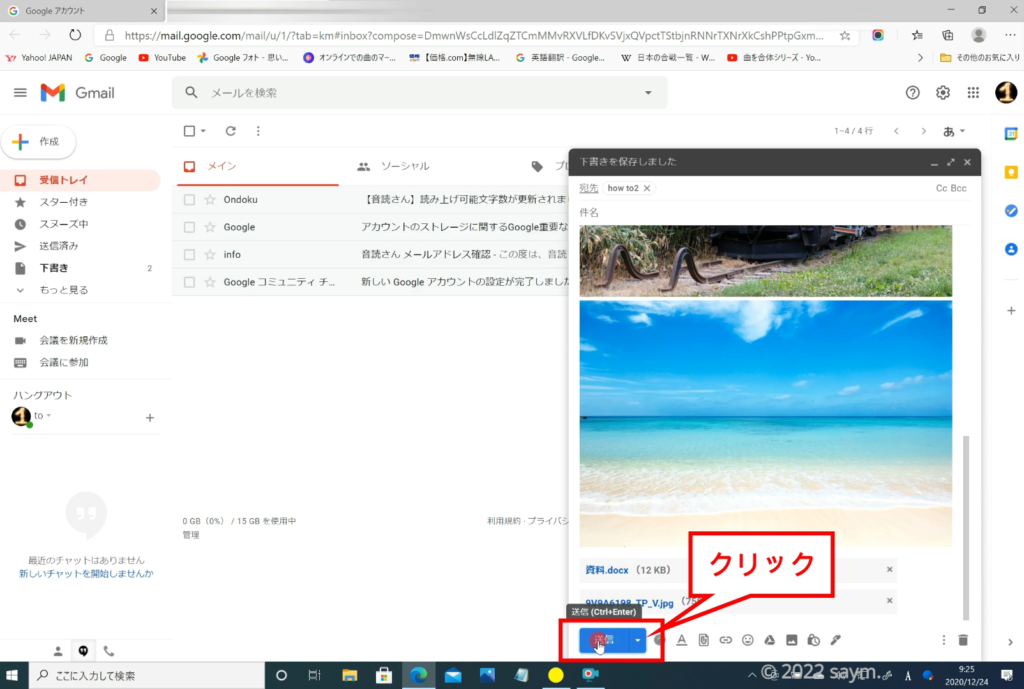
Task: Click the insert photo icon
Action: tap(792, 640)
